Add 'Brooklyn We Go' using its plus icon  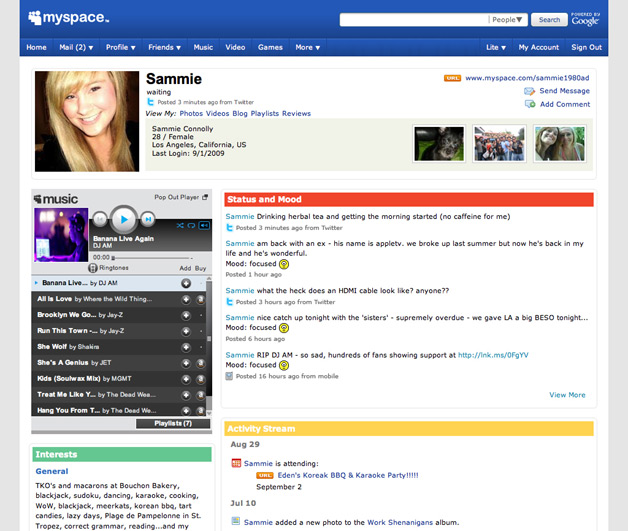click(x=186, y=315)
